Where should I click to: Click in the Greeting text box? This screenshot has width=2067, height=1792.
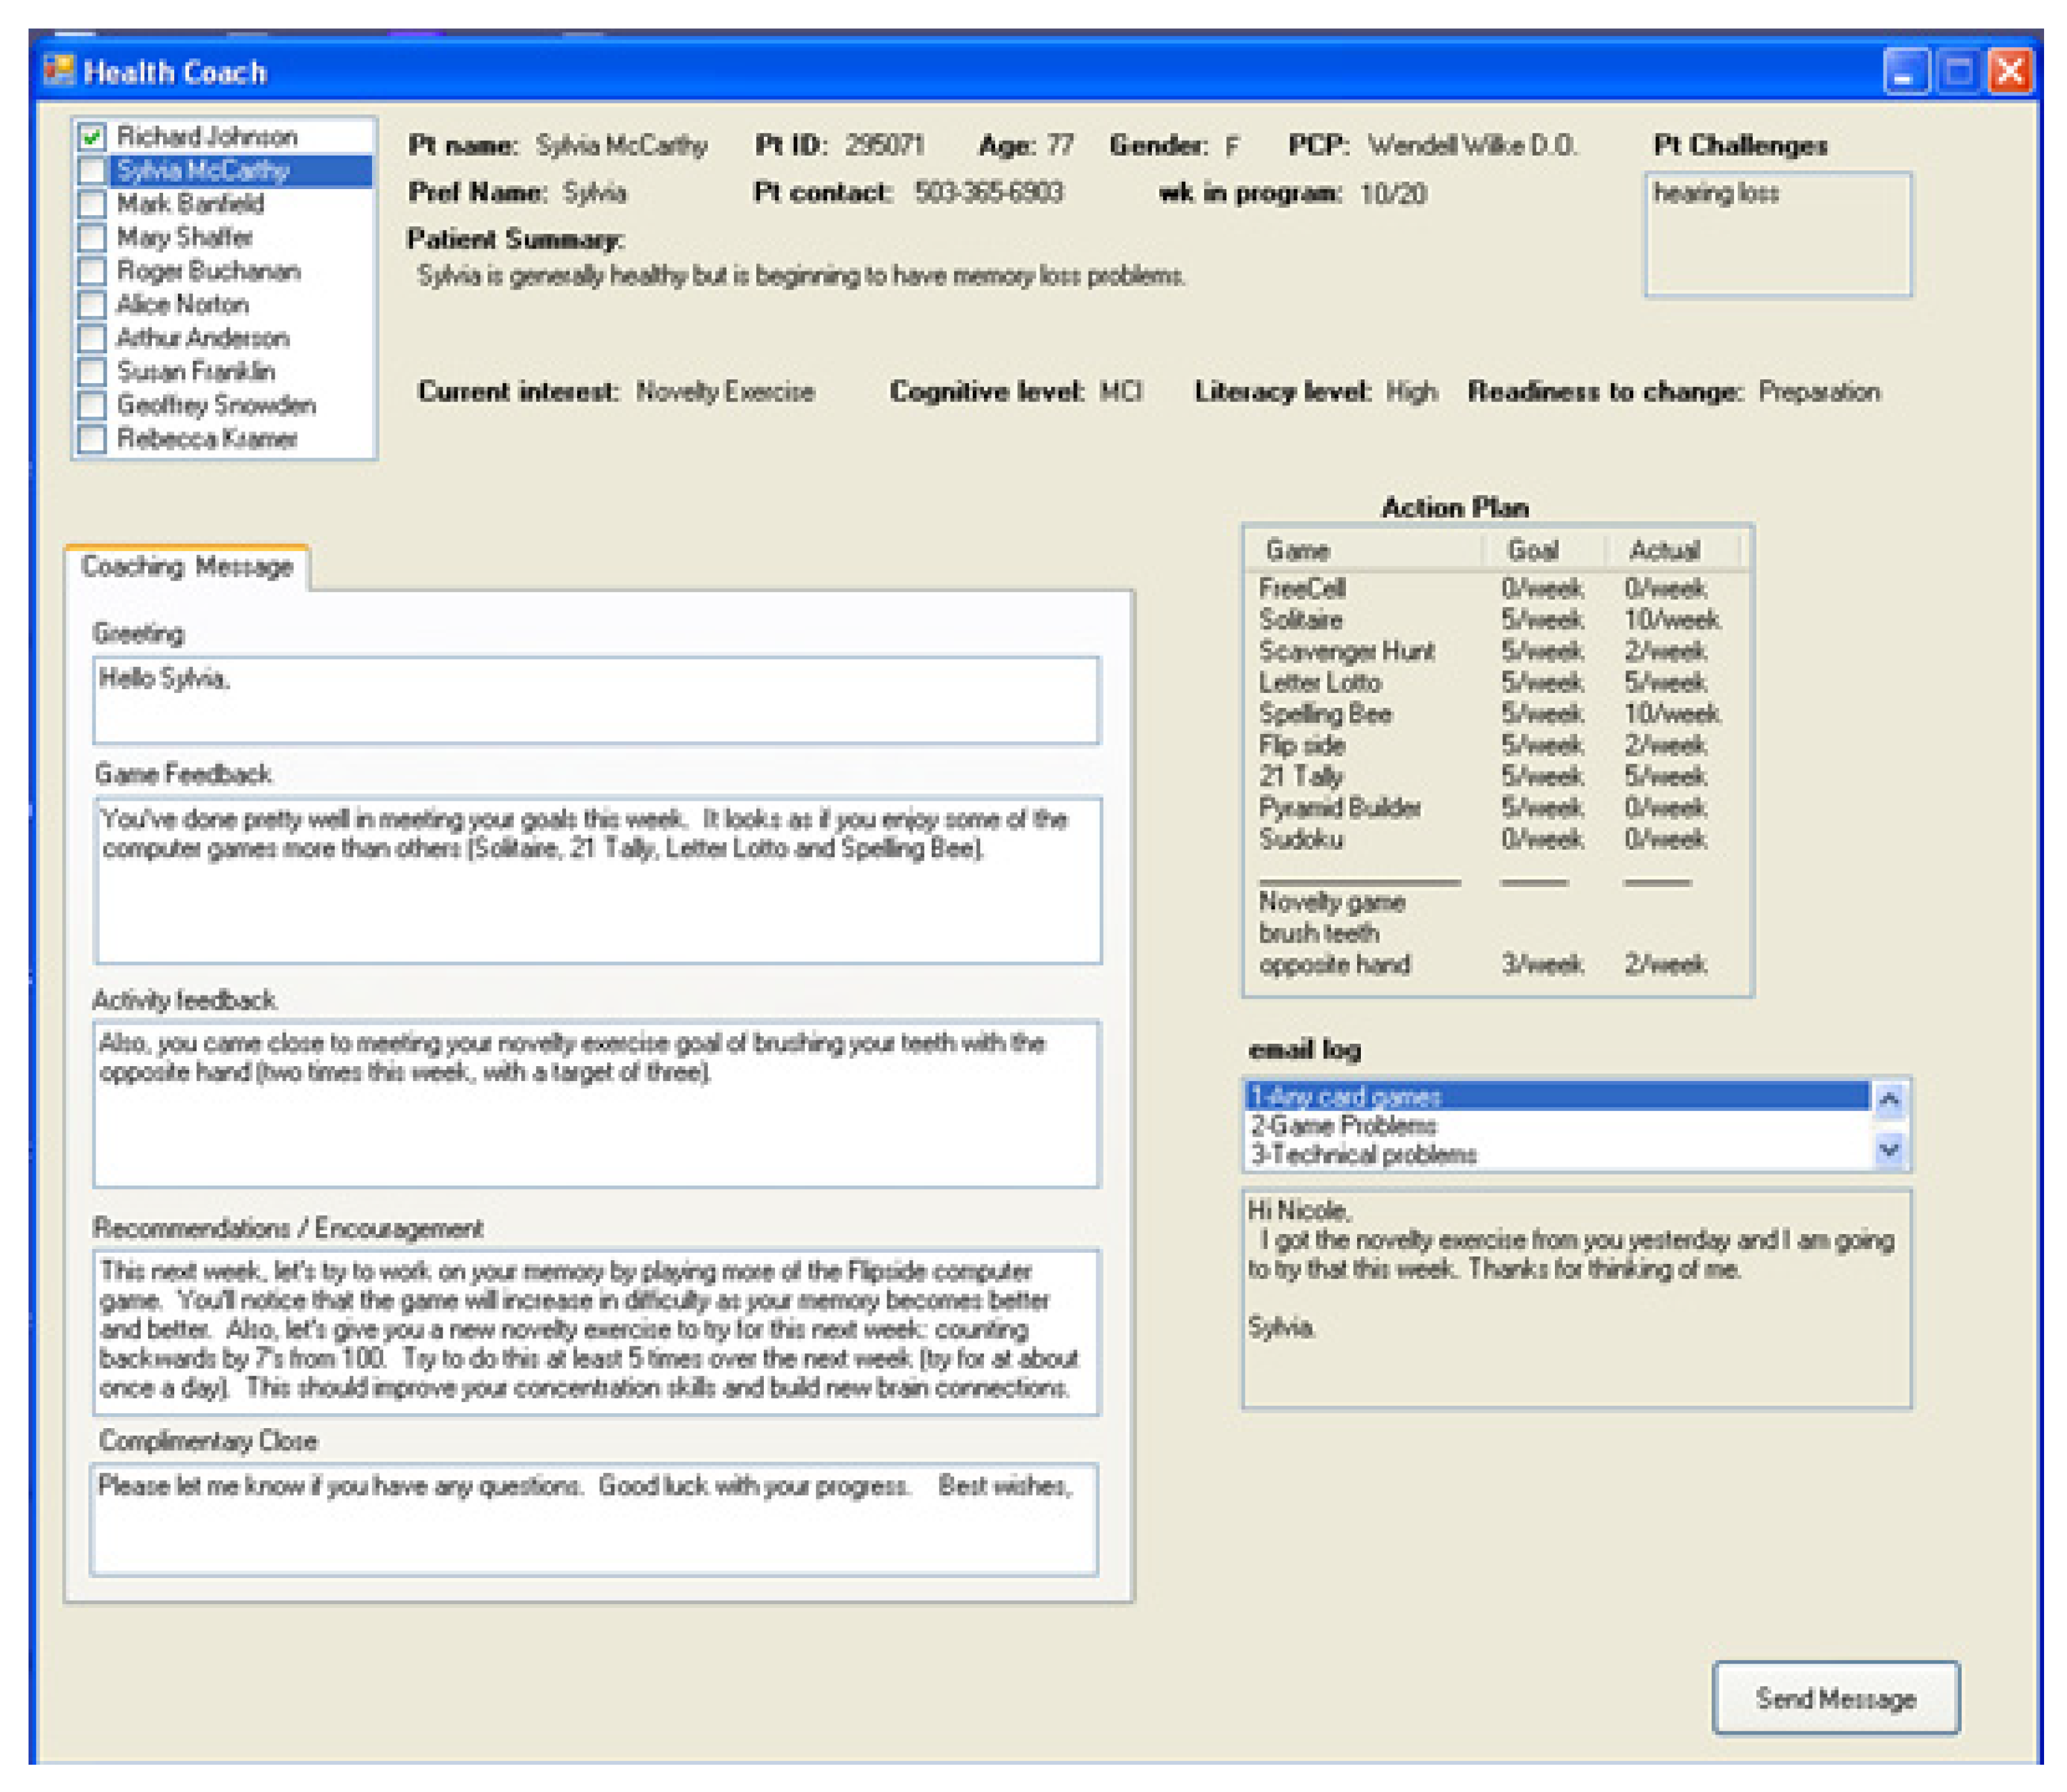pyautogui.click(x=596, y=700)
